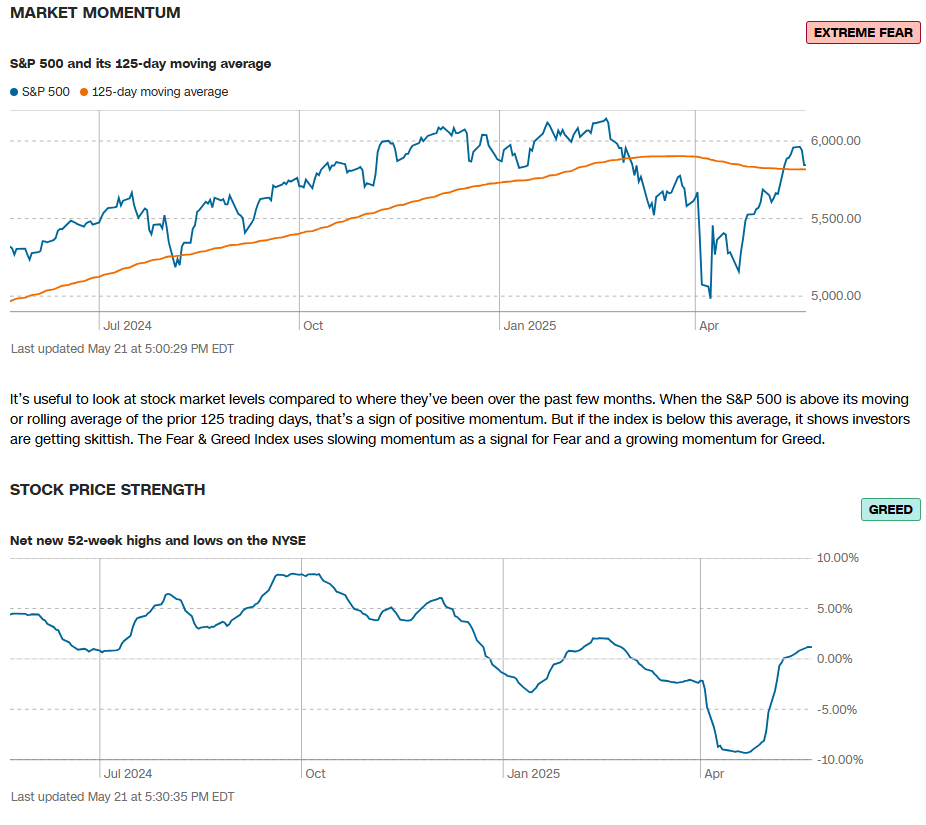Screen dimensions: 926x825
Task: Click the EXTREME FEAR indicator badge
Action: pyautogui.click(x=862, y=32)
